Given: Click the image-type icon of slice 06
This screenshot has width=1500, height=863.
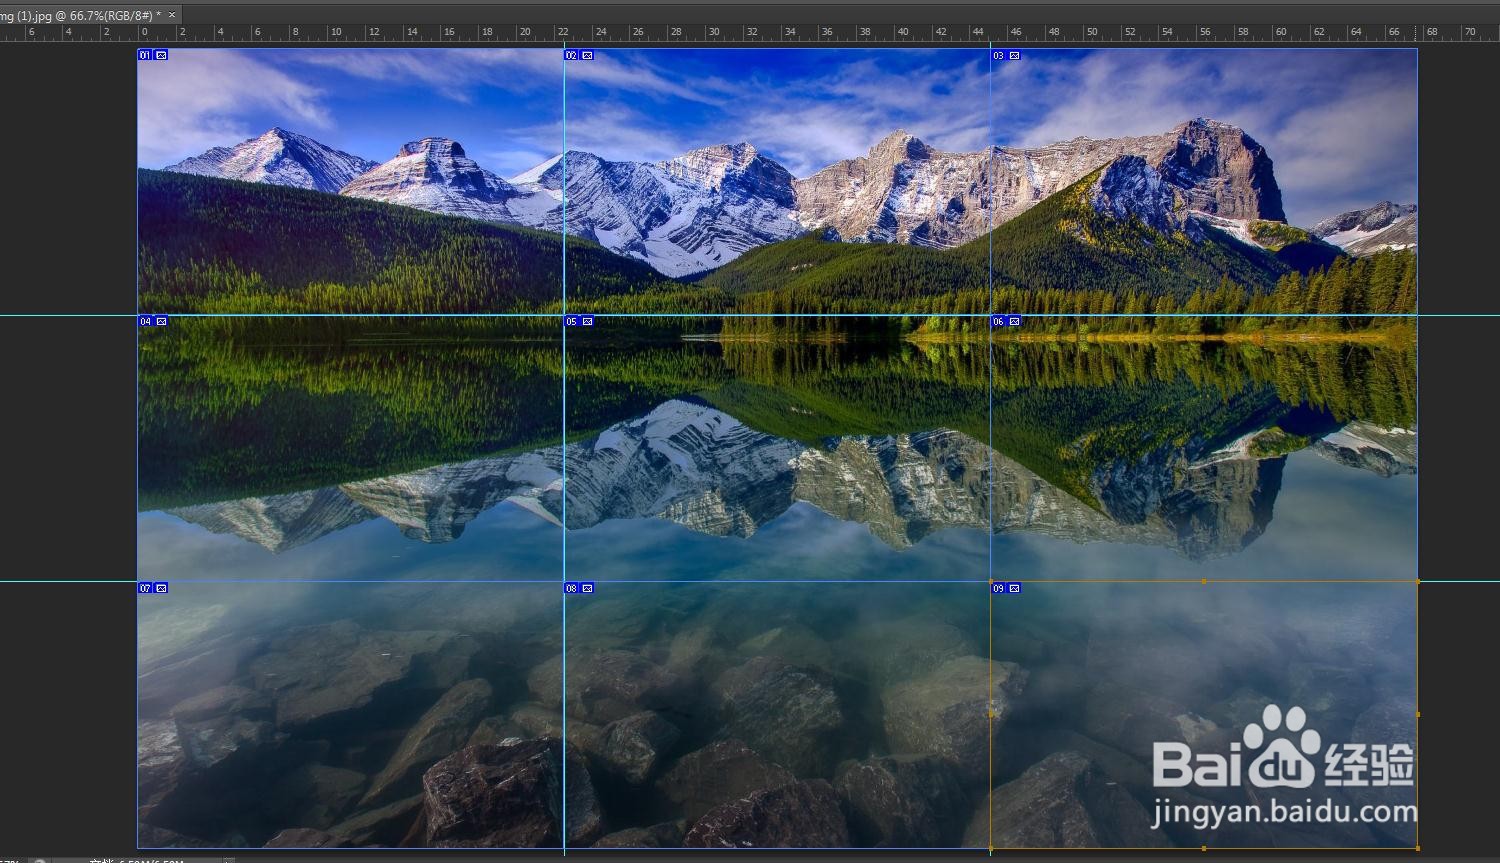Looking at the screenshot, I should 1014,321.
